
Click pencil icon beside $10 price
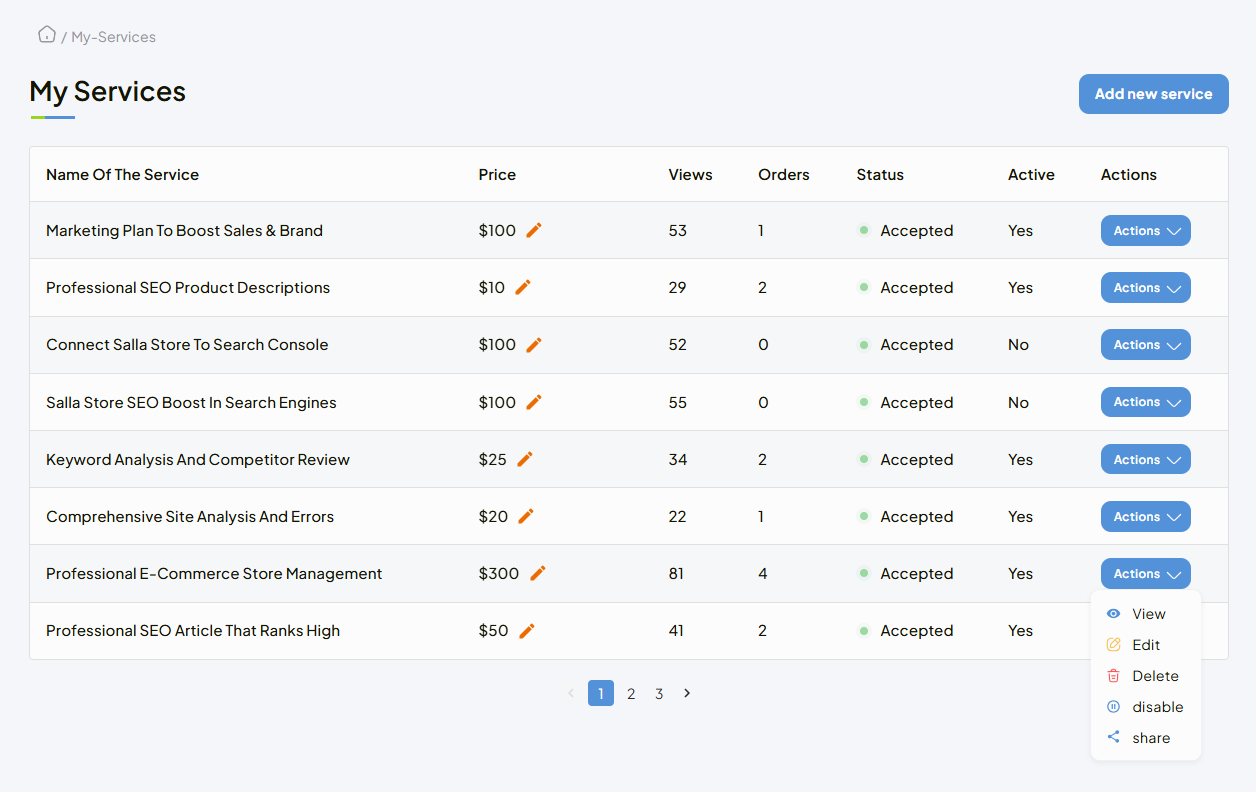click(523, 287)
